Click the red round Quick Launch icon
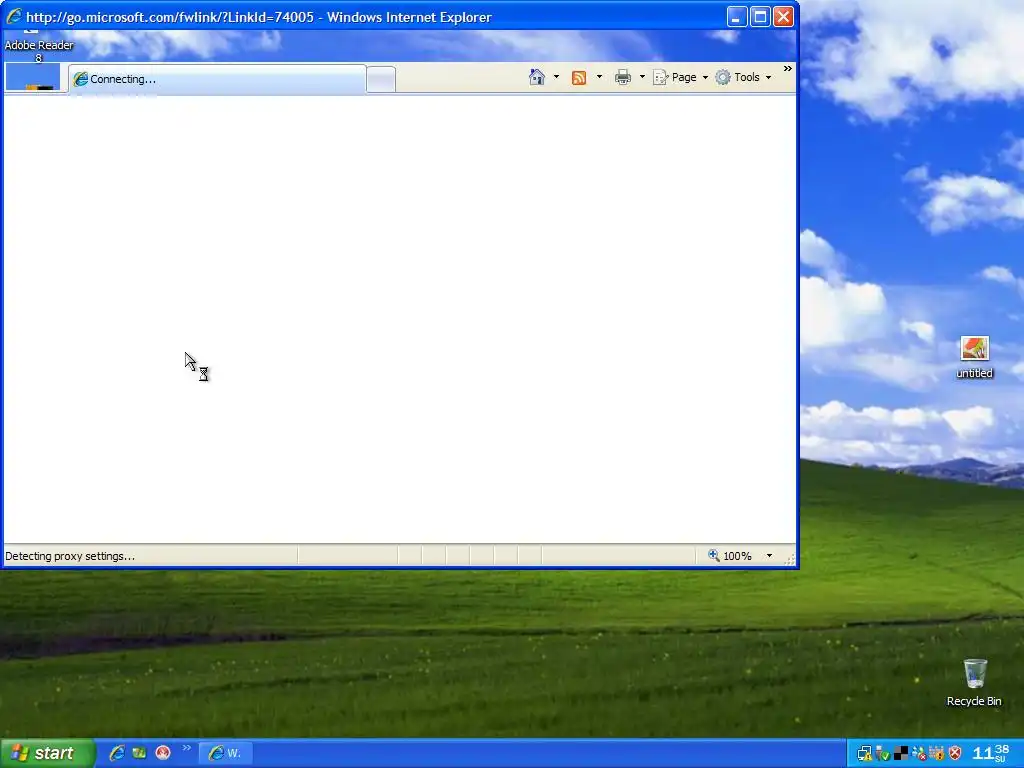 (163, 753)
